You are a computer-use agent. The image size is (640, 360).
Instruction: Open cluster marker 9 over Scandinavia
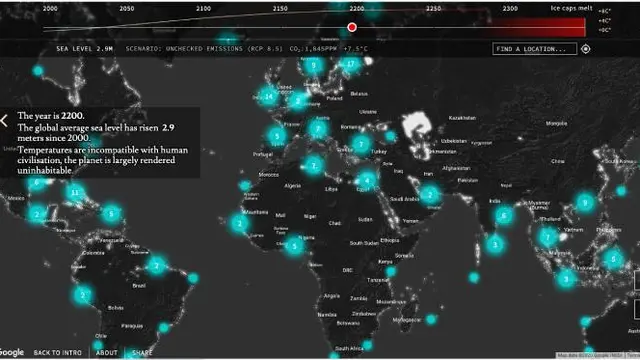pos(313,65)
